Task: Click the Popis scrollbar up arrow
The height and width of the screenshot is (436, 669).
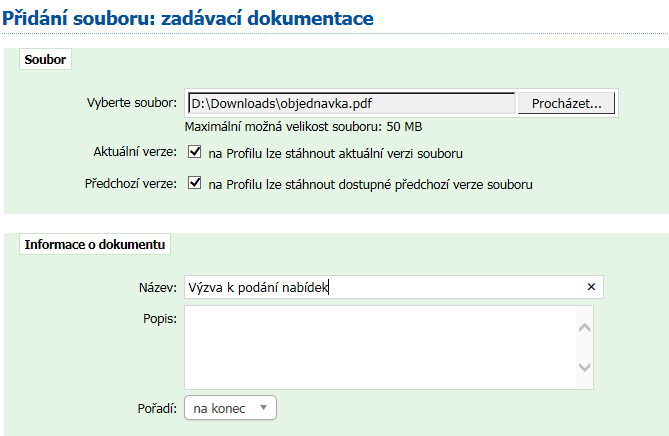Action: pyautogui.click(x=585, y=328)
